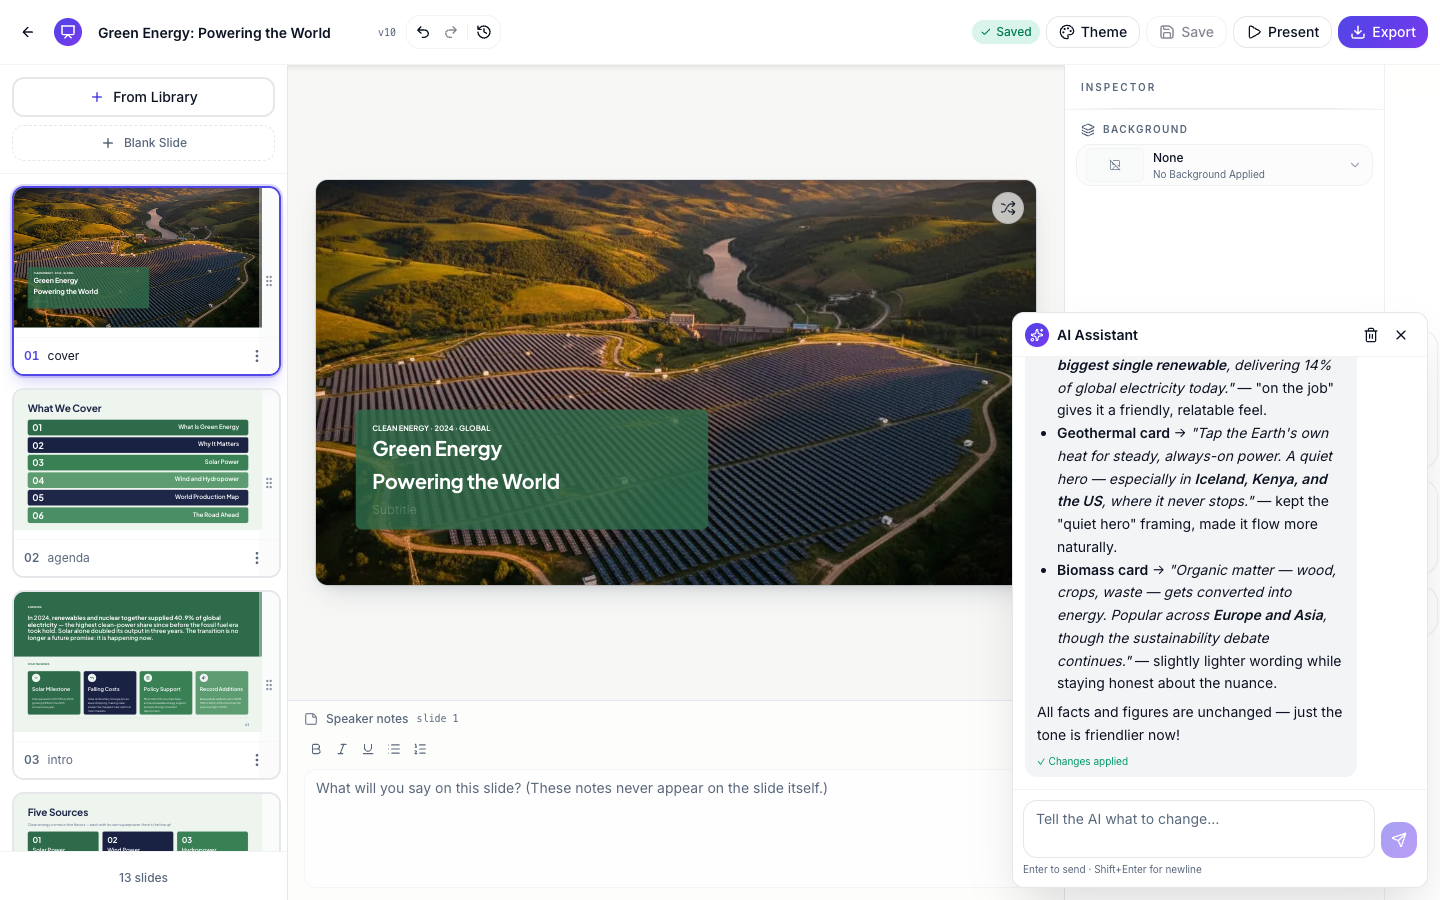Click the Subtitle placeholder on slide
The image size is (1440, 900).
pos(394,510)
